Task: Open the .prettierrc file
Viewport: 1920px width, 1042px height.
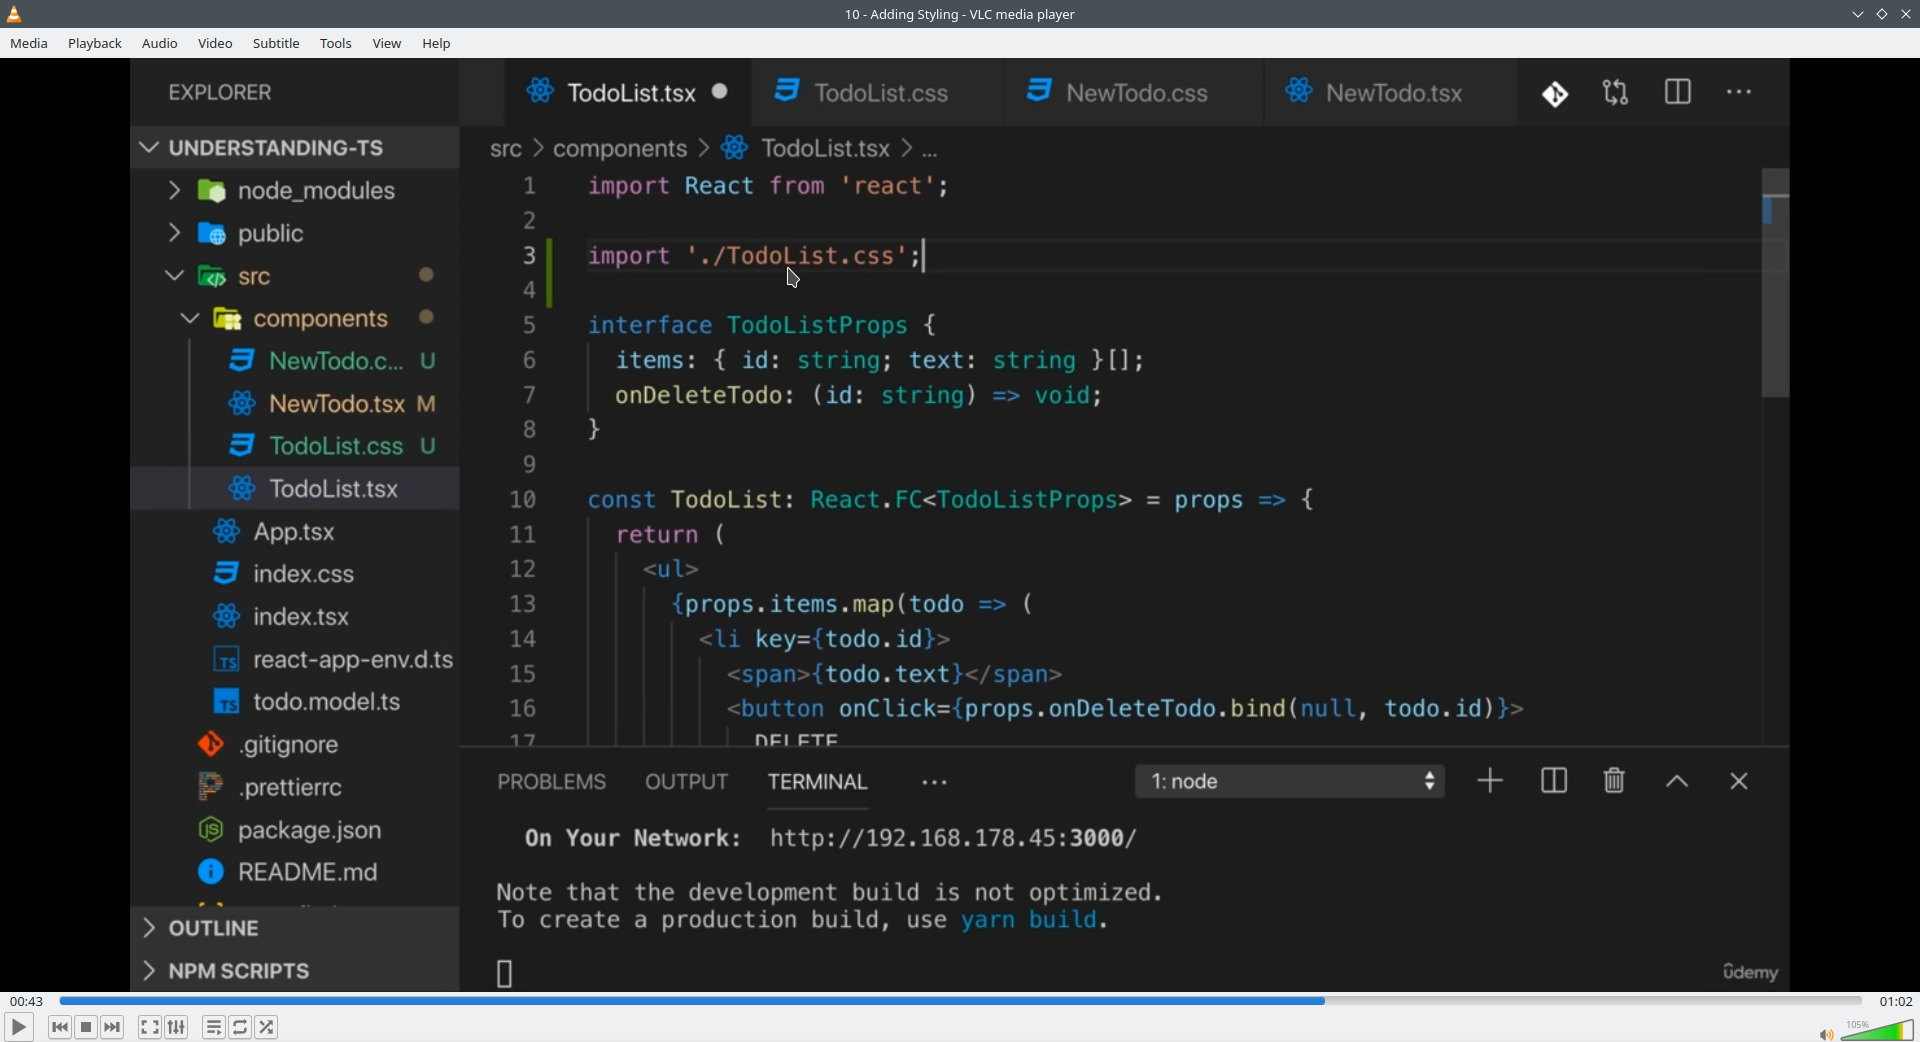Action: click(x=295, y=788)
